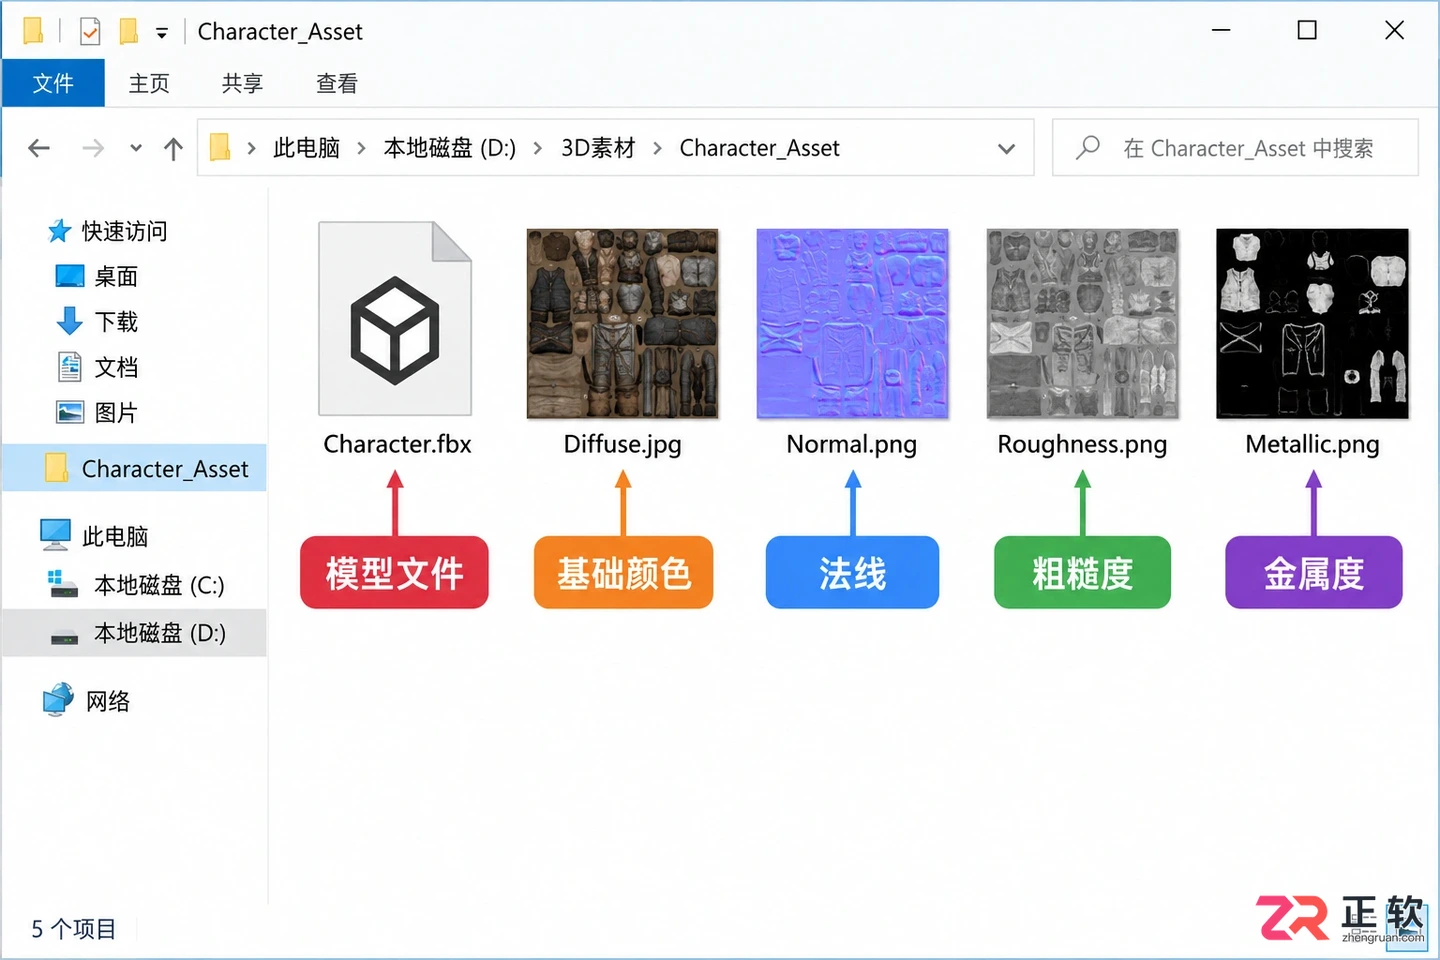Select the Metallic.png texture thumbnail
Image resolution: width=1440 pixels, height=960 pixels.
click(1312, 324)
